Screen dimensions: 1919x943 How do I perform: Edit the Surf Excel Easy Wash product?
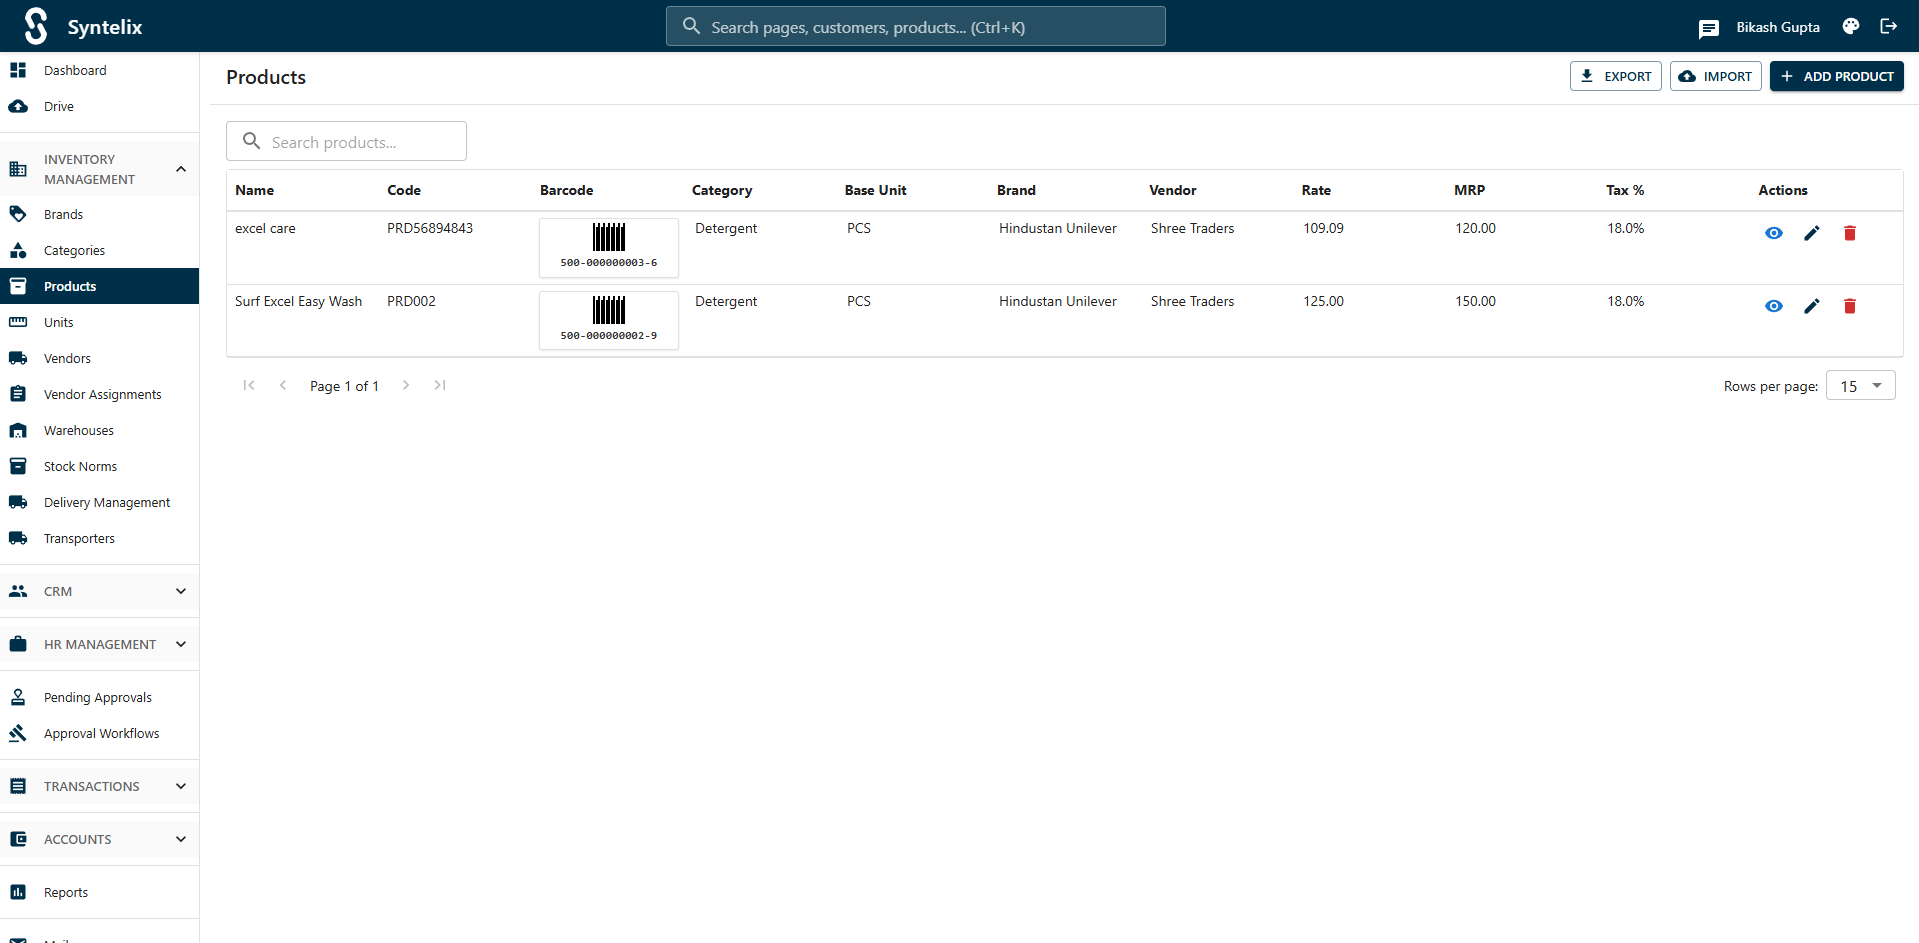point(1812,306)
